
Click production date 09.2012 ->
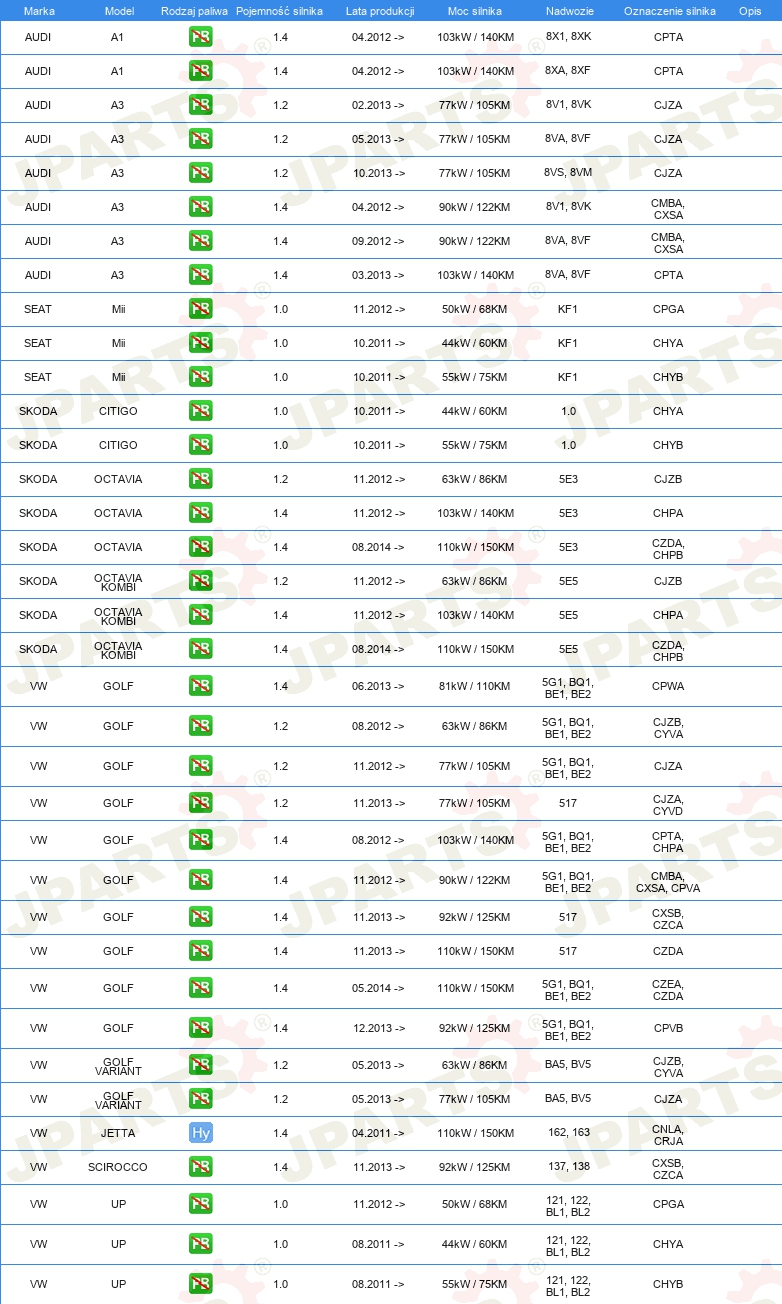(x=379, y=241)
